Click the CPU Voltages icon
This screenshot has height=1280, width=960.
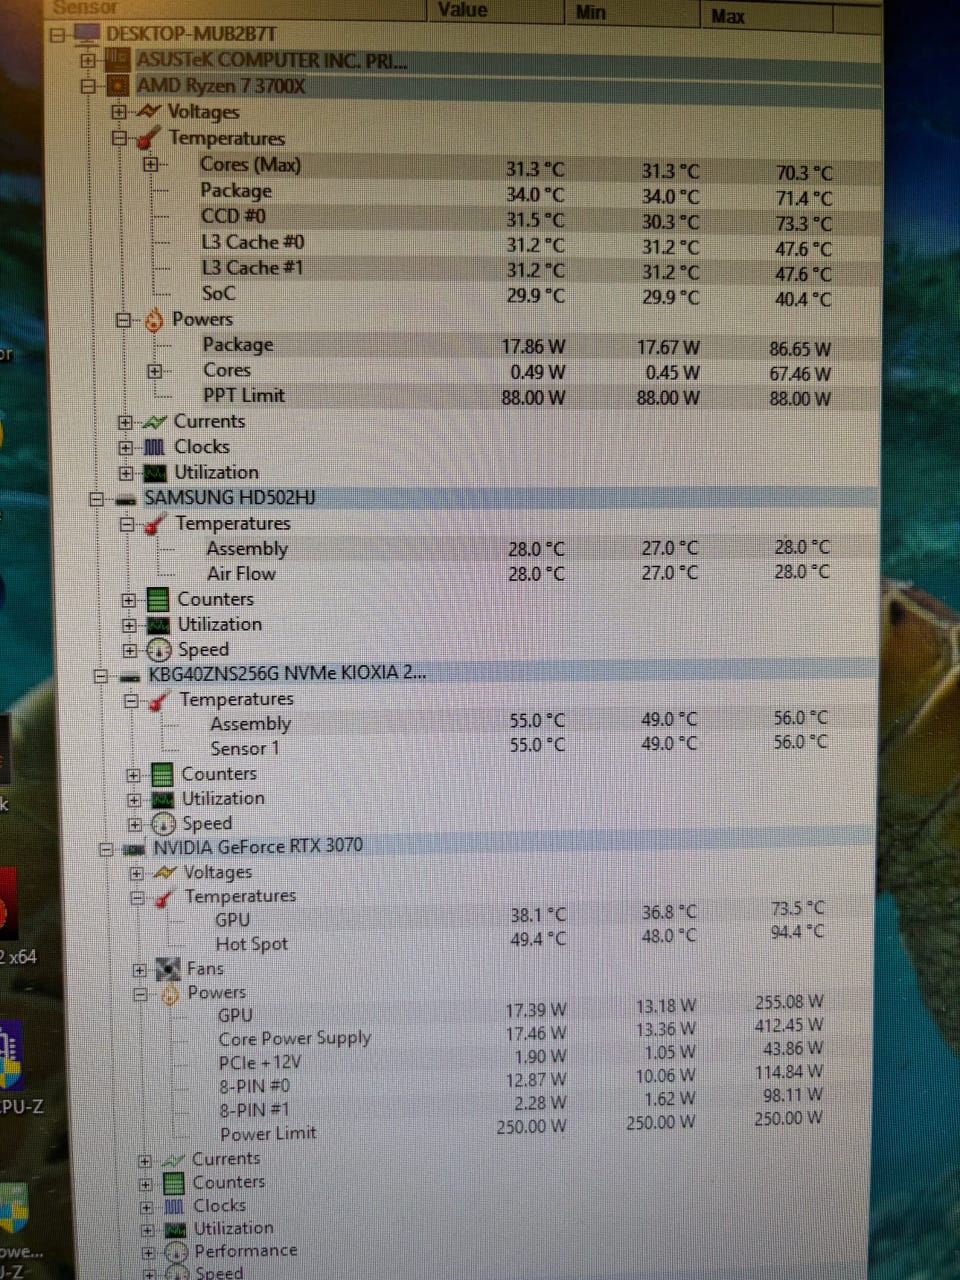[148, 111]
